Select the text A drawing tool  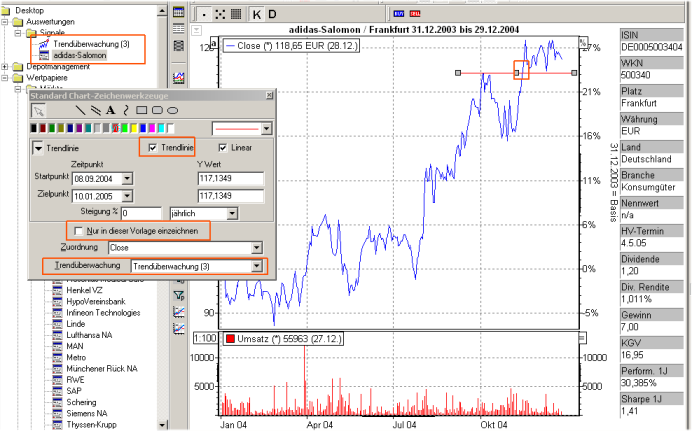pos(110,110)
